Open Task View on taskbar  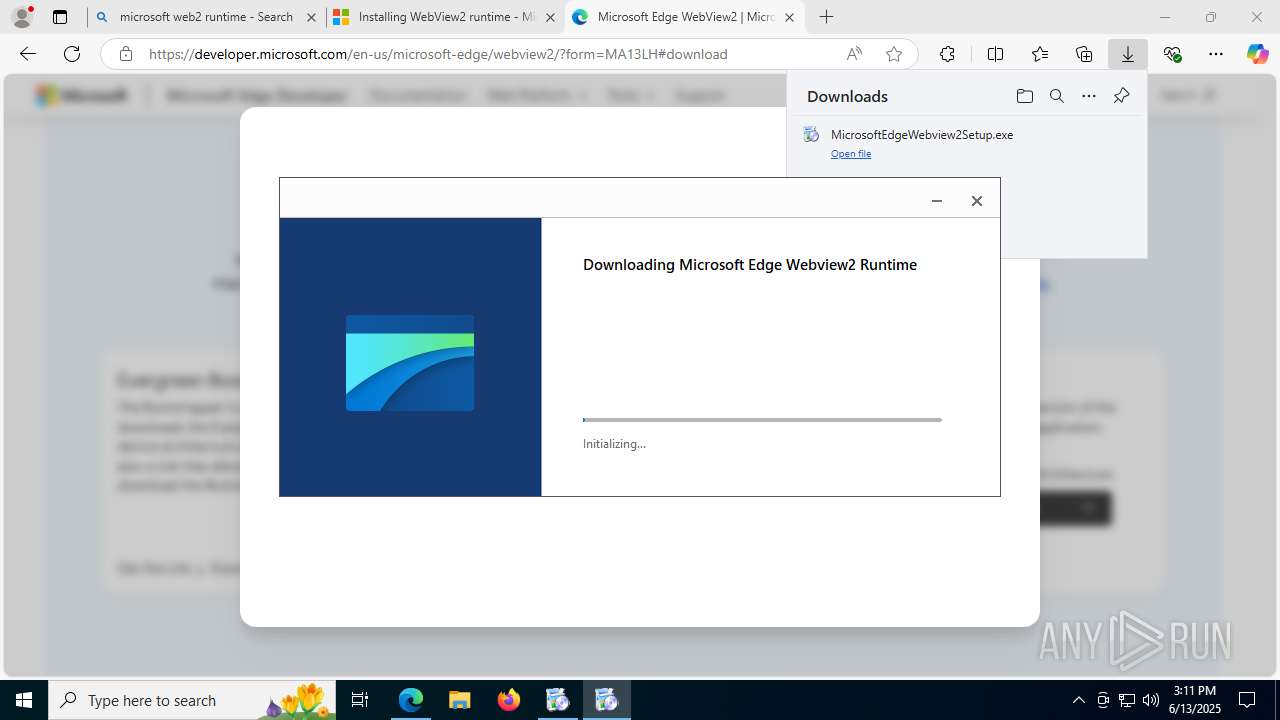coord(361,700)
